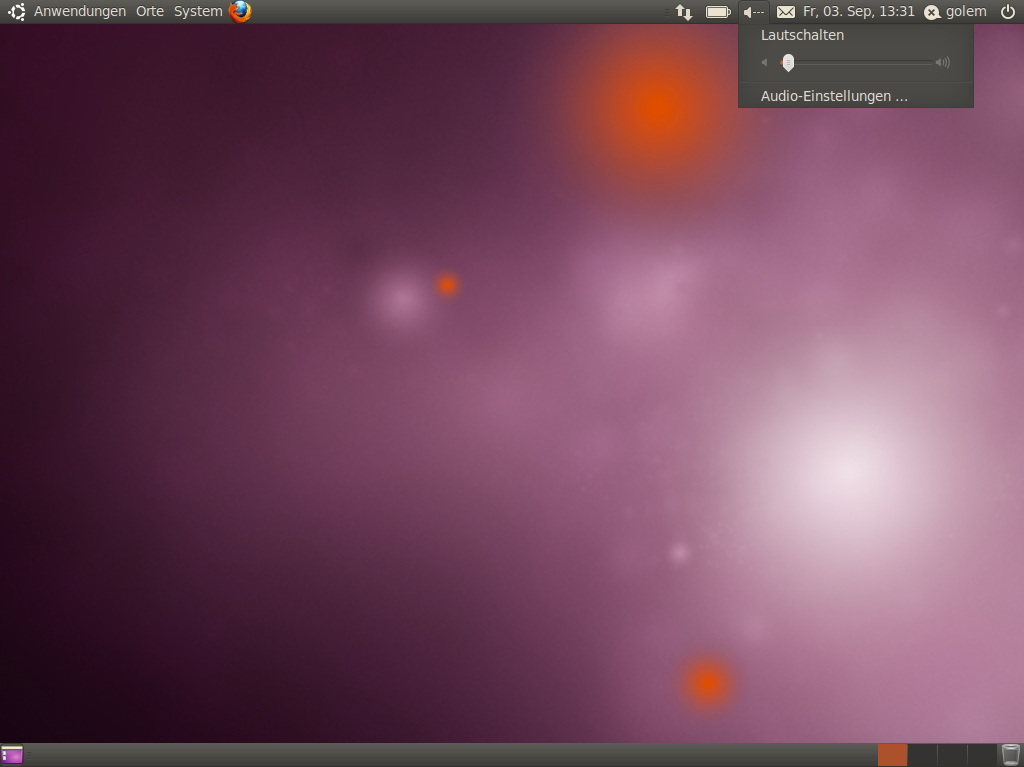This screenshot has height=767, width=1024.
Task: Click the muted speaker panel icon
Action: 754,12
